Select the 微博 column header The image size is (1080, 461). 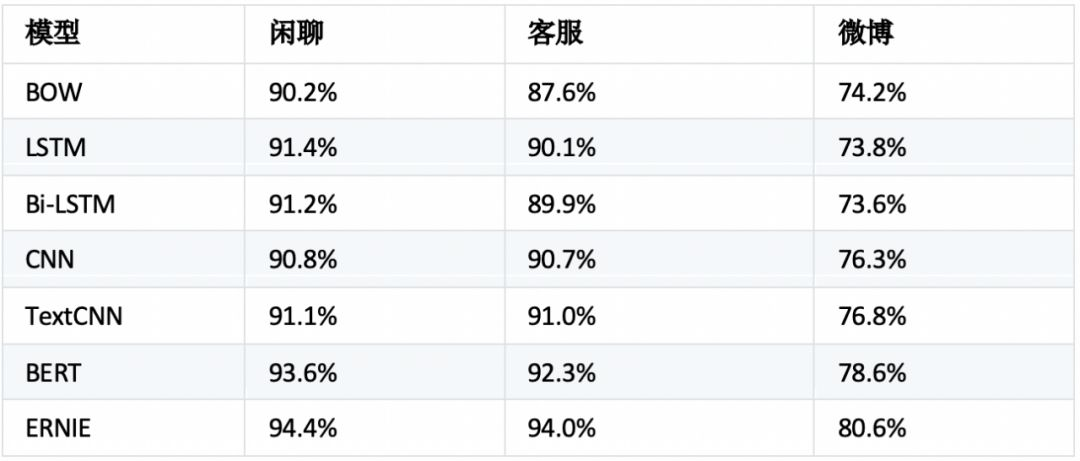pos(866,35)
